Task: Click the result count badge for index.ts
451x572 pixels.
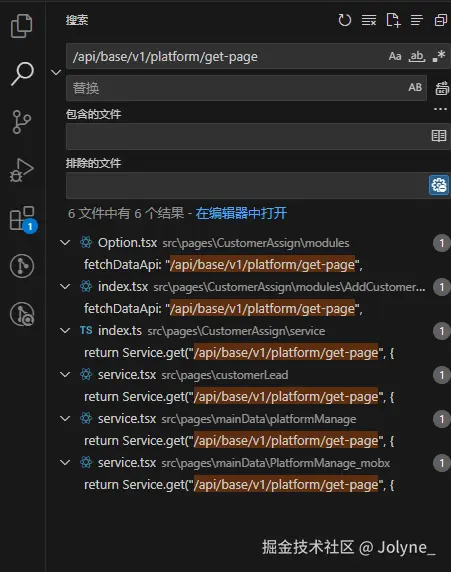Action: pyautogui.click(x=442, y=331)
